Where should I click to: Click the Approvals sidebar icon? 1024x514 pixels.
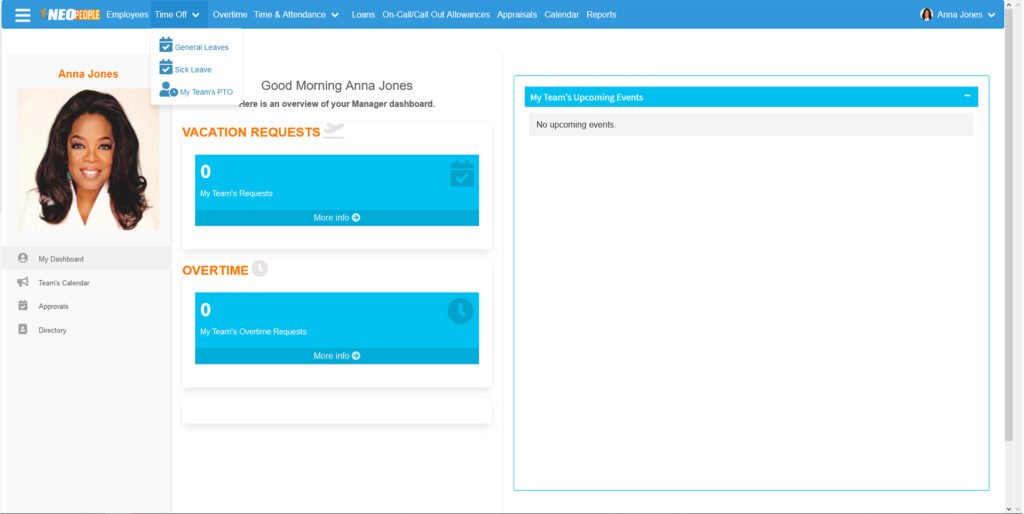coord(23,306)
